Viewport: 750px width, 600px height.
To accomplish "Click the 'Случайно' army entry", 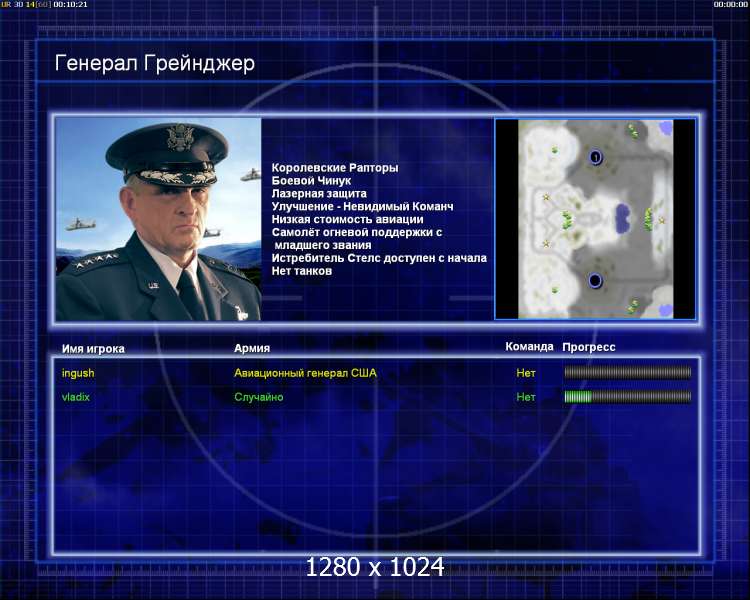I will 259,397.
